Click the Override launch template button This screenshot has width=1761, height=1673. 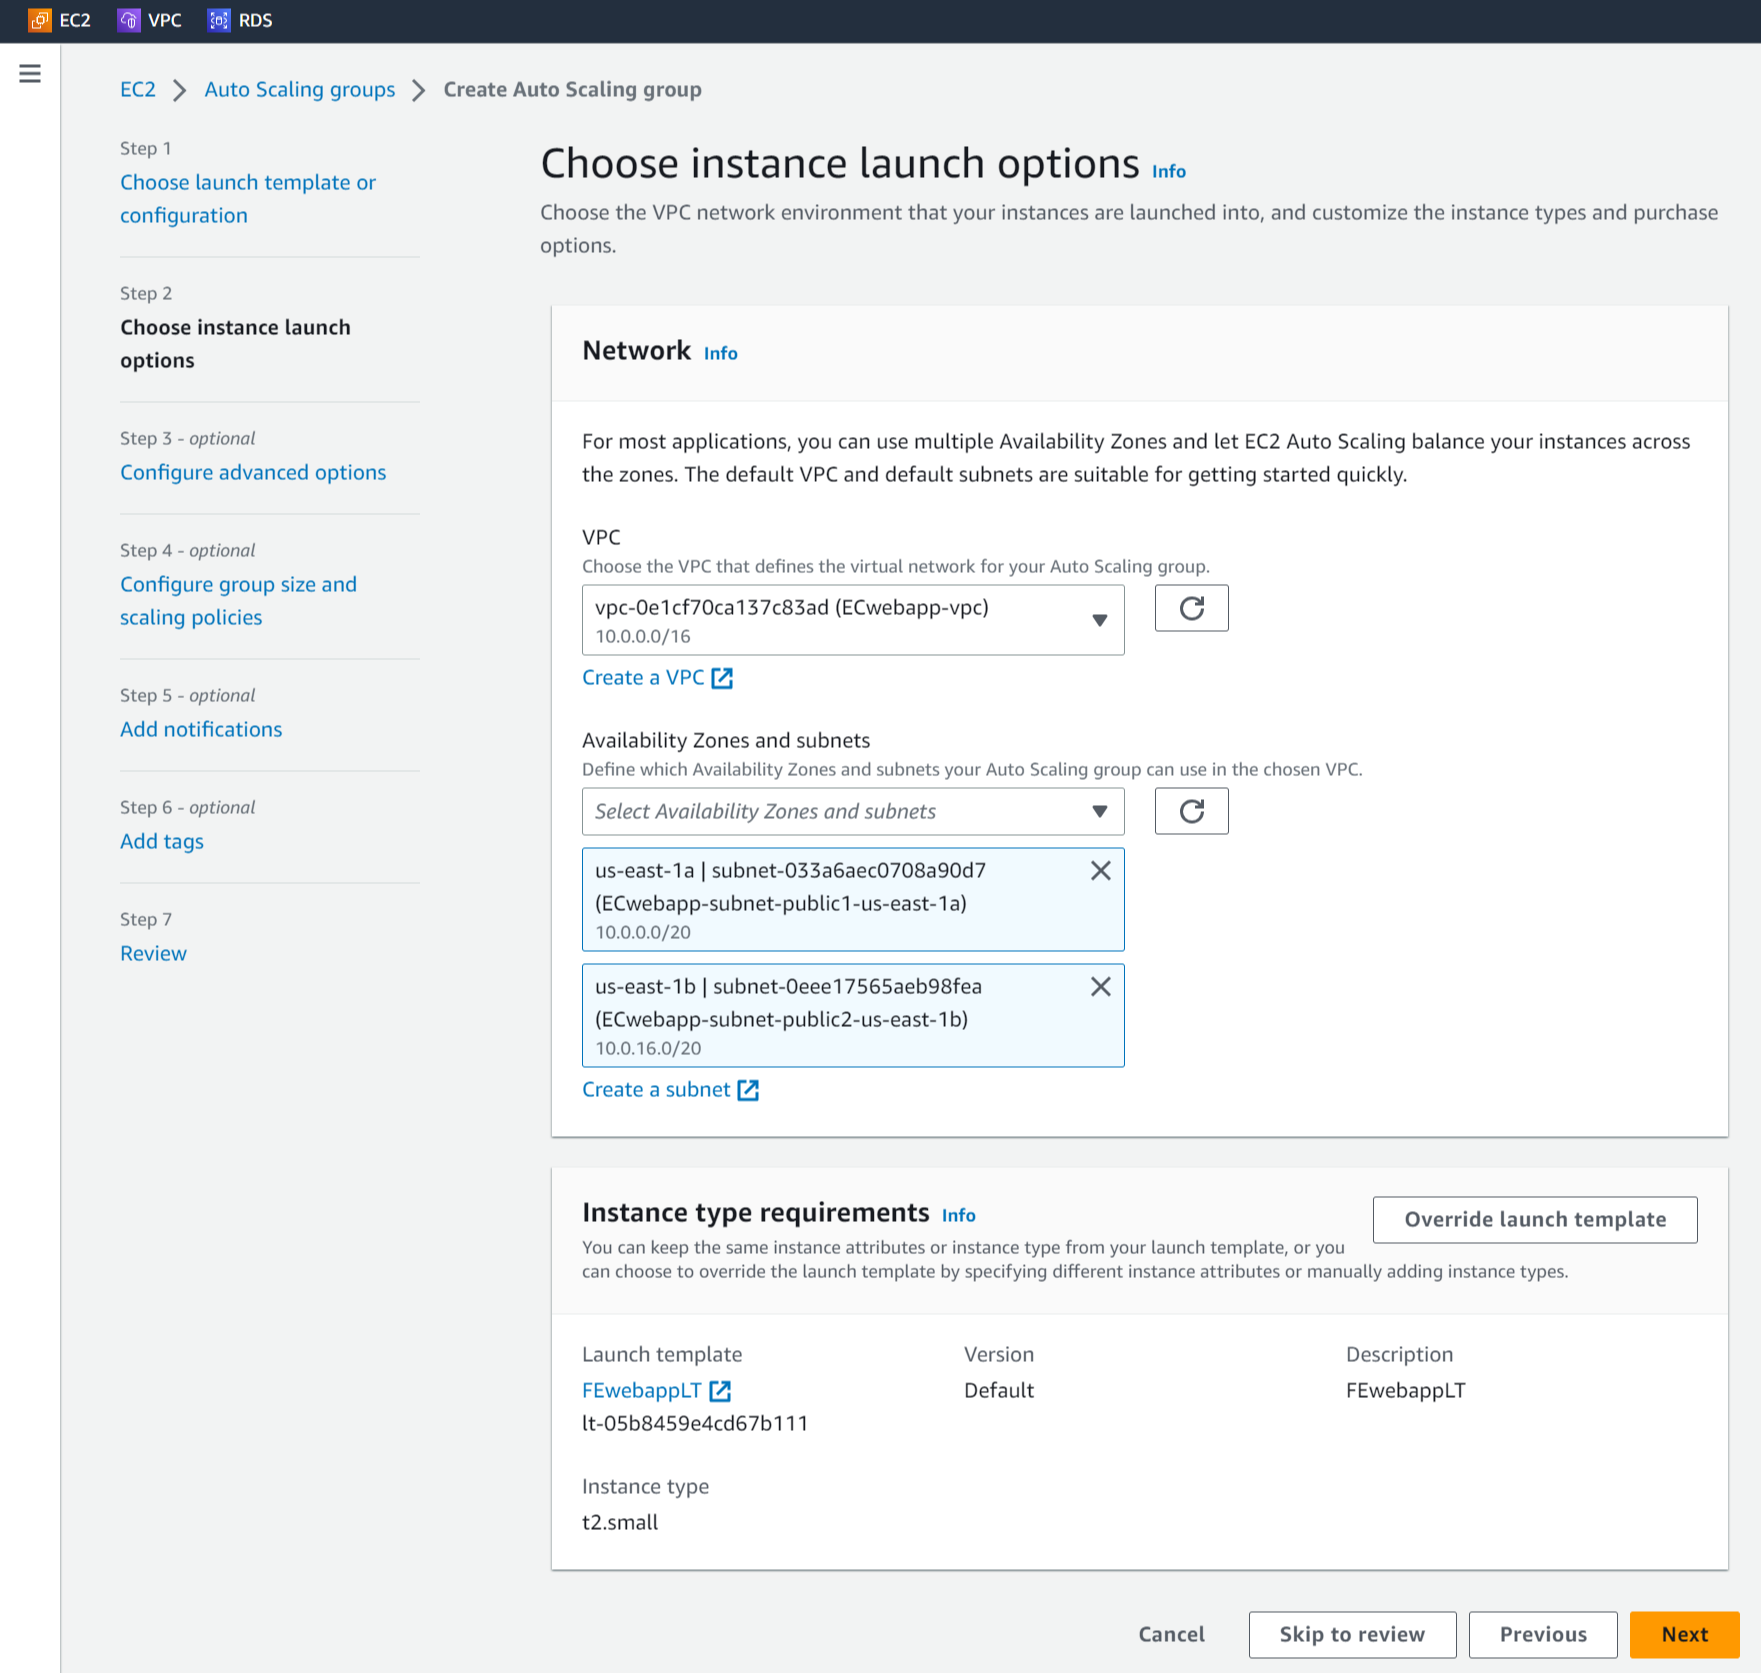point(1534,1219)
